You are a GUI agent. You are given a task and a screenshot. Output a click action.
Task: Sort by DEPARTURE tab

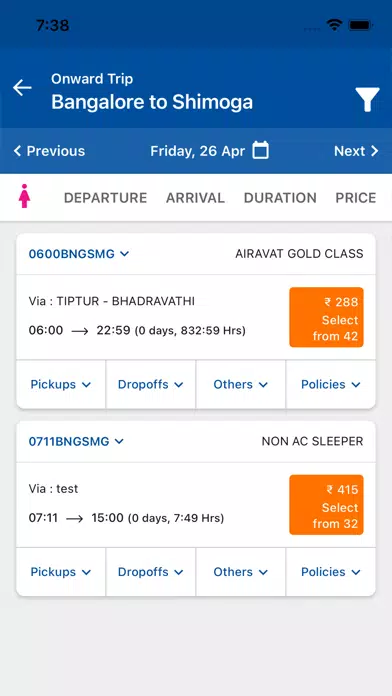coord(106,198)
